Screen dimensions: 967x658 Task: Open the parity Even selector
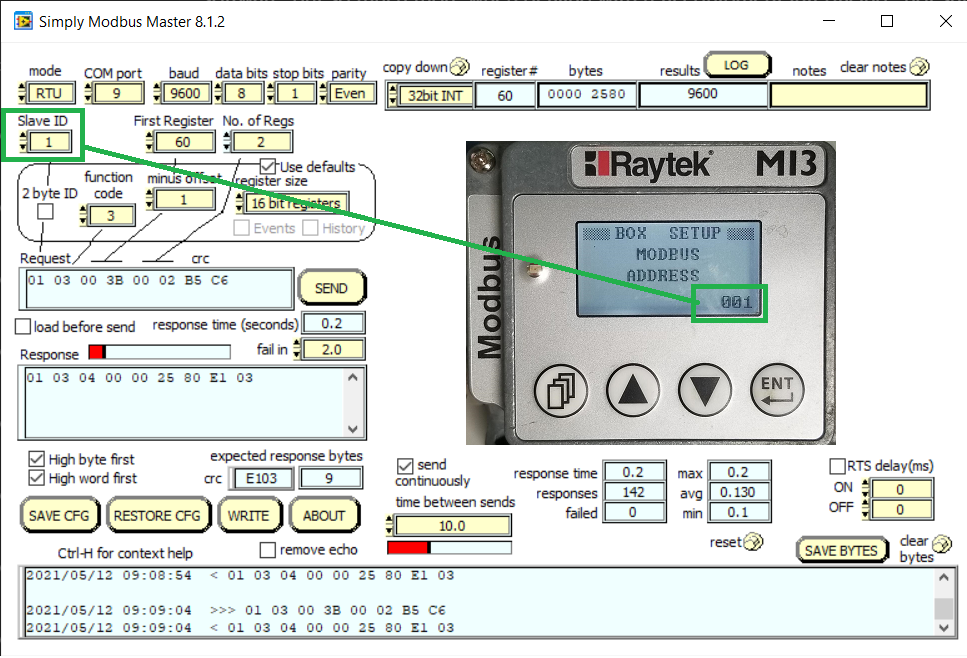pos(350,93)
